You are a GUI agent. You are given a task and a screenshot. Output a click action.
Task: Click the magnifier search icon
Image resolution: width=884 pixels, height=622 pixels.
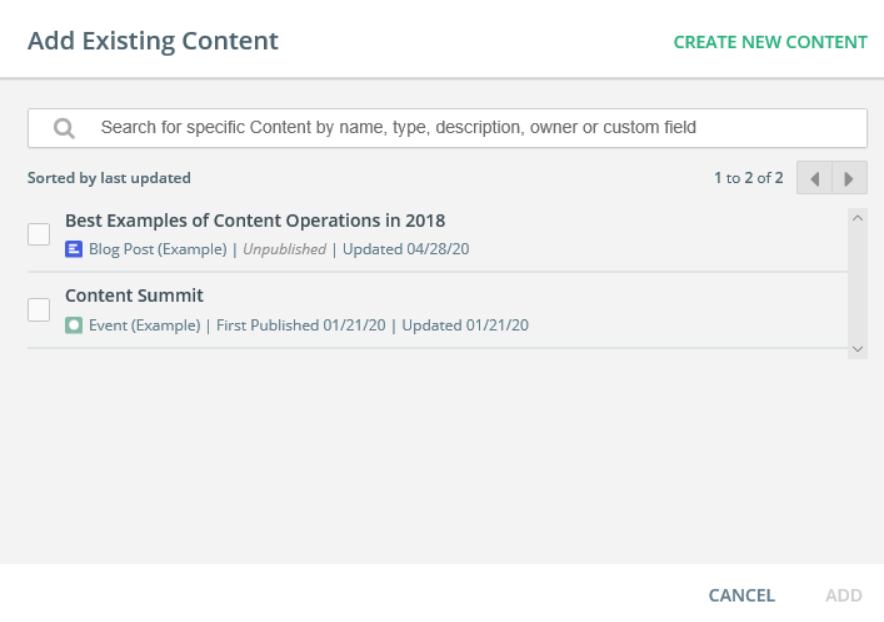[64, 128]
